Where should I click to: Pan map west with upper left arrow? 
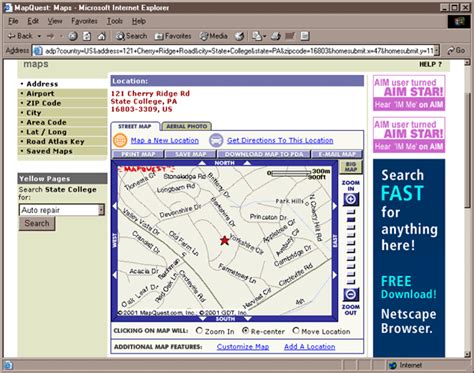[x=115, y=206]
